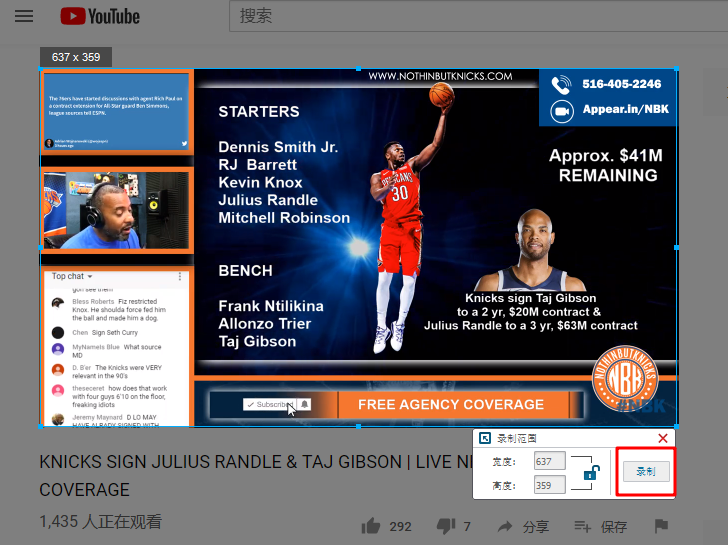728x545 pixels.
Task: Click the top-center selection resize handle
Action: coord(358,69)
